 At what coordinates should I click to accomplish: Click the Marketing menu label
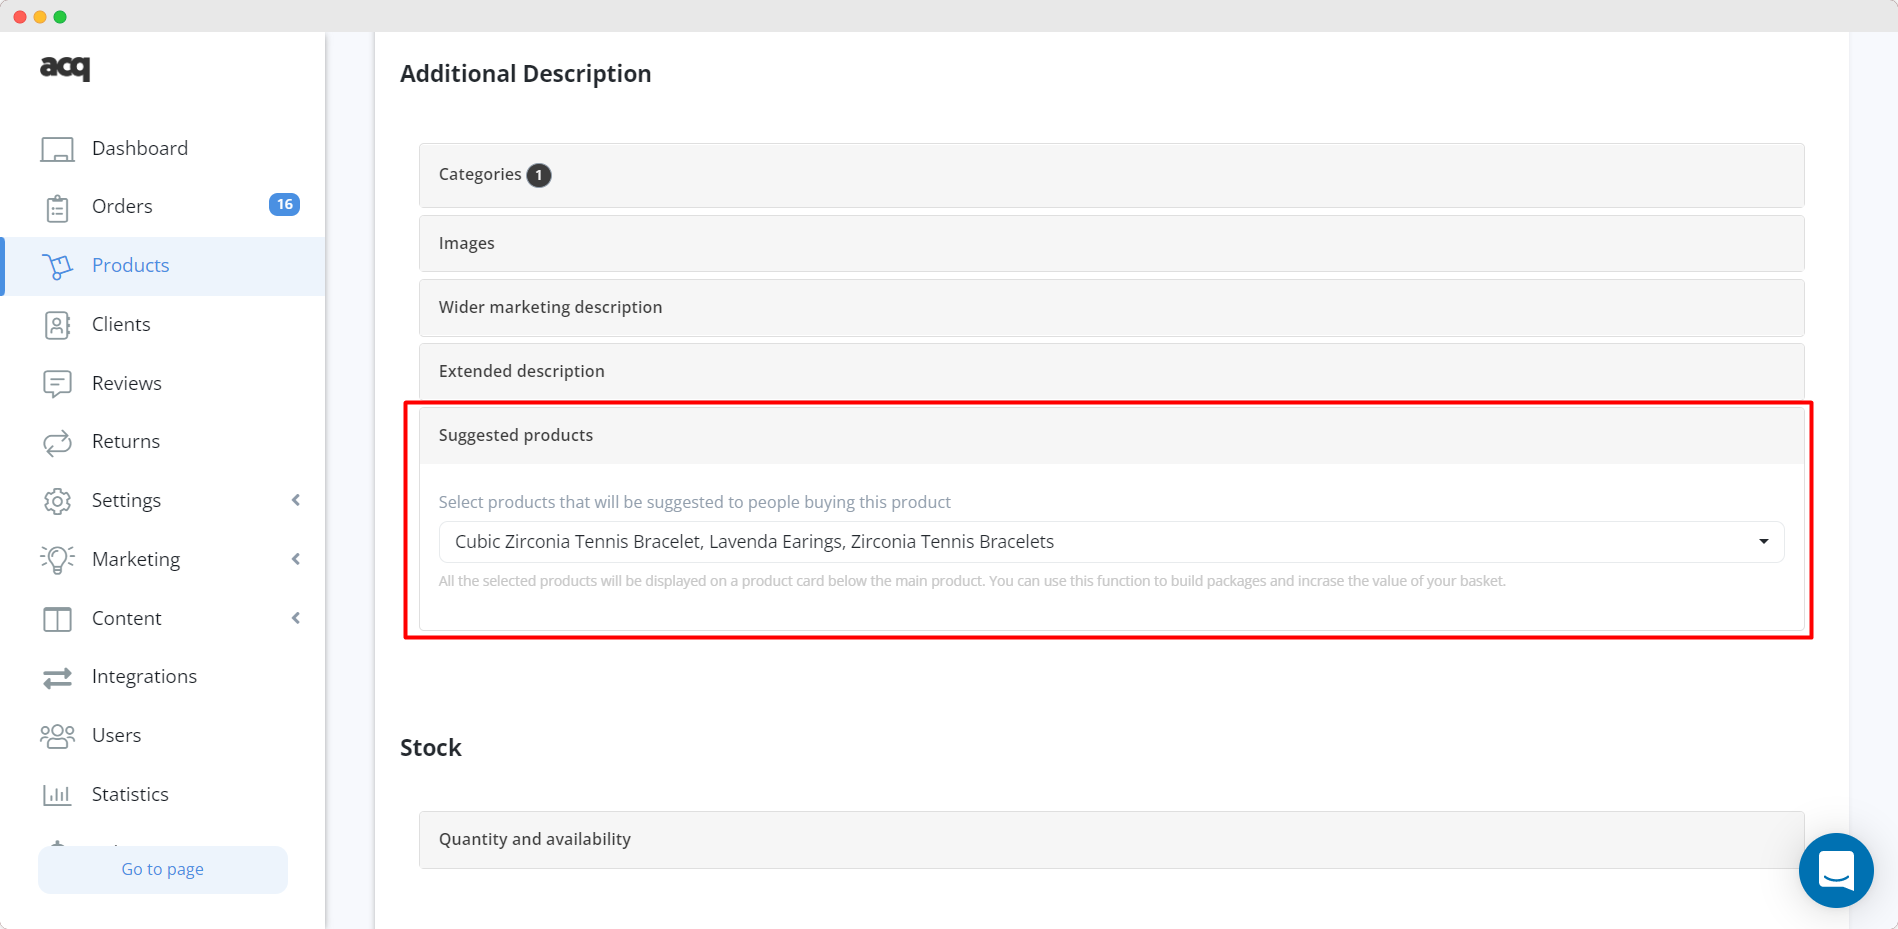pos(136,559)
